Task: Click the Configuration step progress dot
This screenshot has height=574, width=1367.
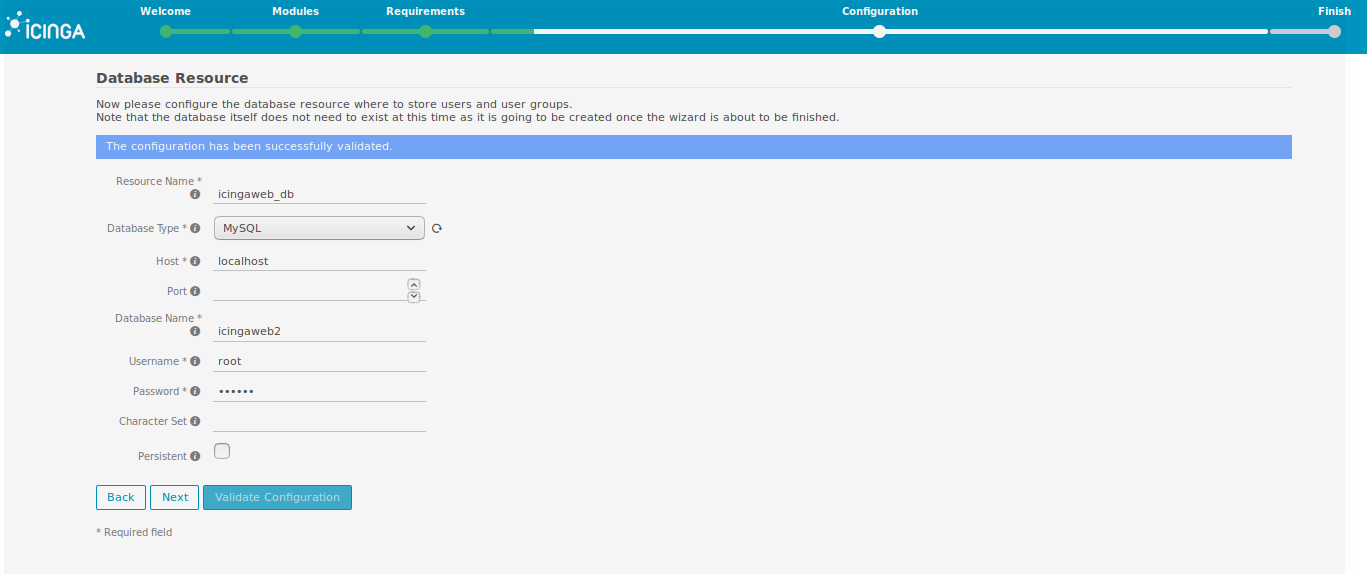Action: pos(879,31)
